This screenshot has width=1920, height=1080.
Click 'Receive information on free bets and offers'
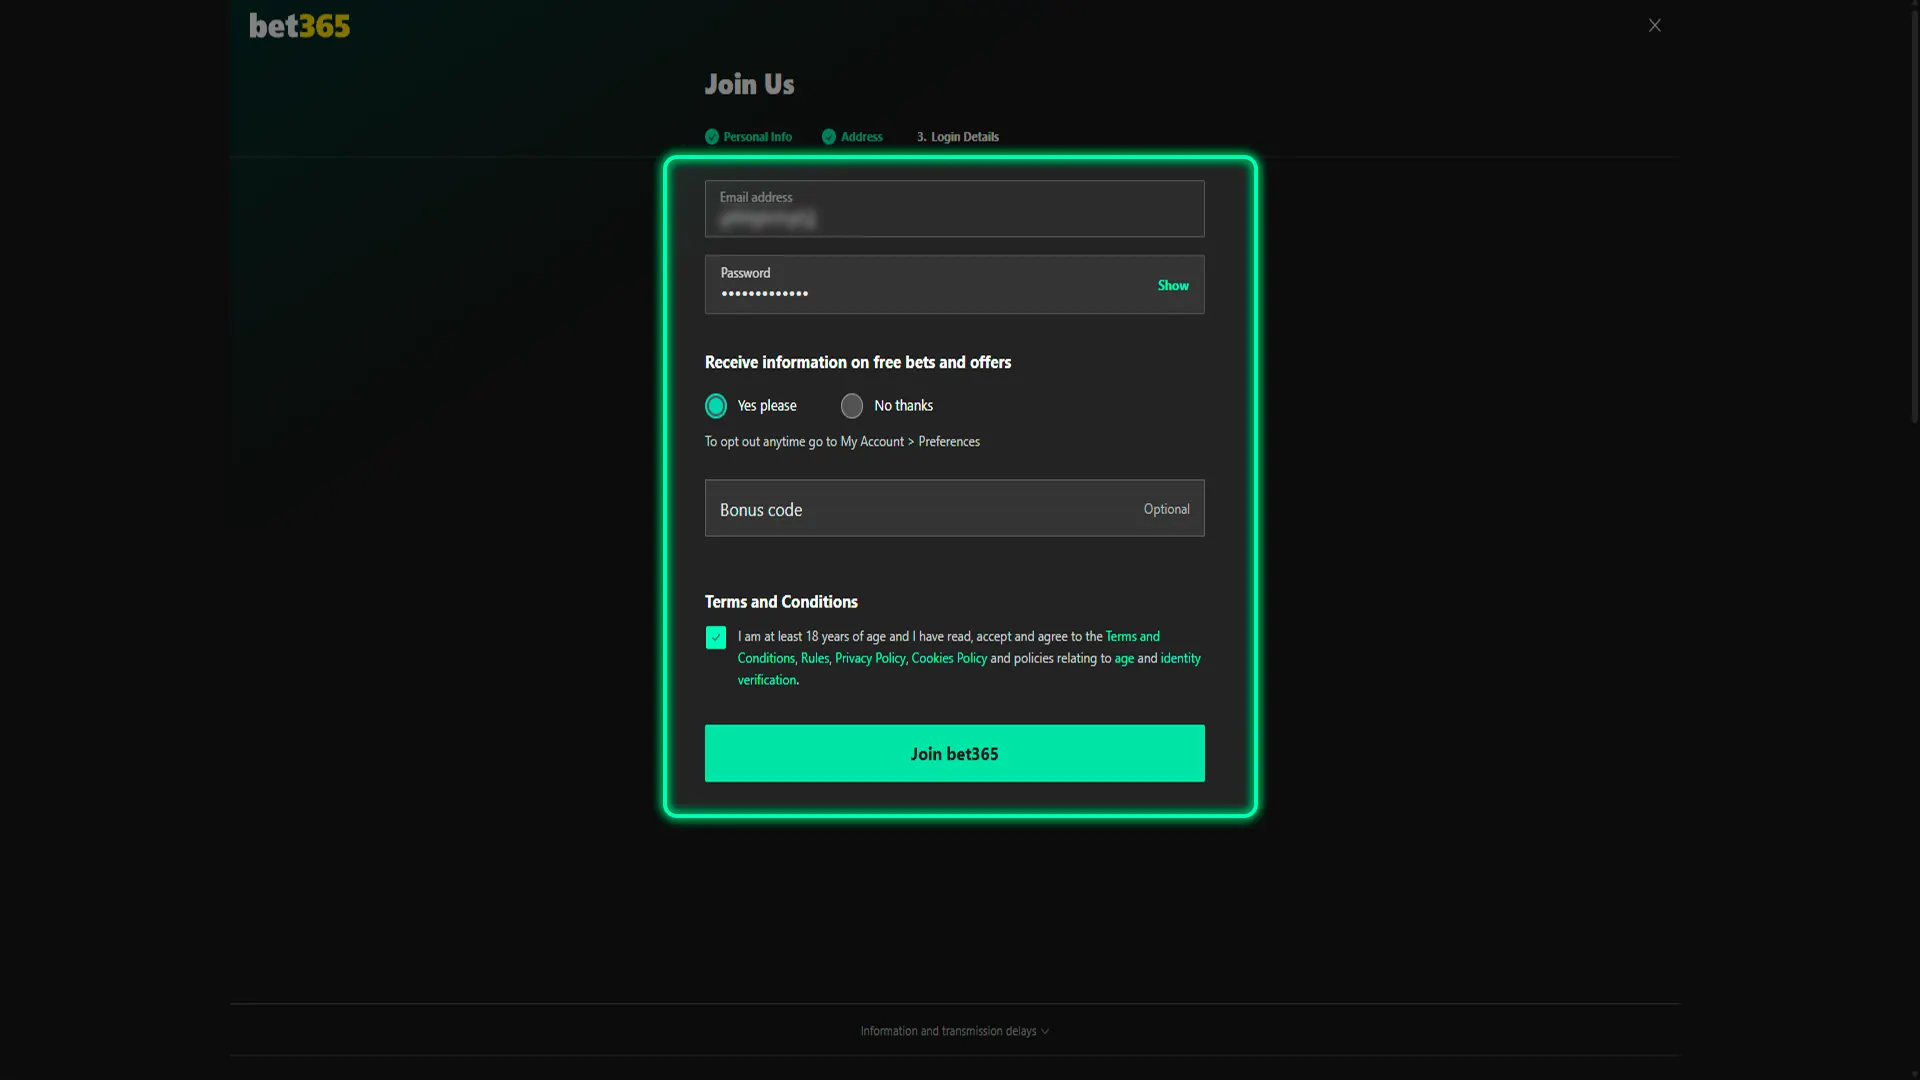tap(857, 362)
